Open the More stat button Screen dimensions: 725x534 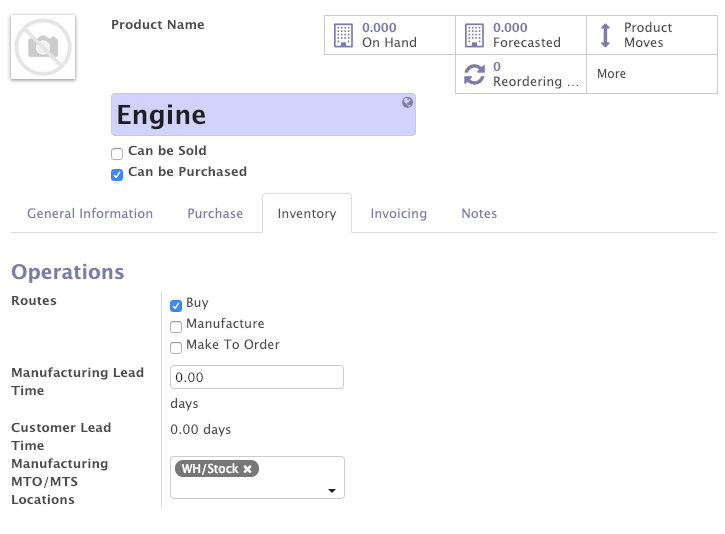(651, 74)
